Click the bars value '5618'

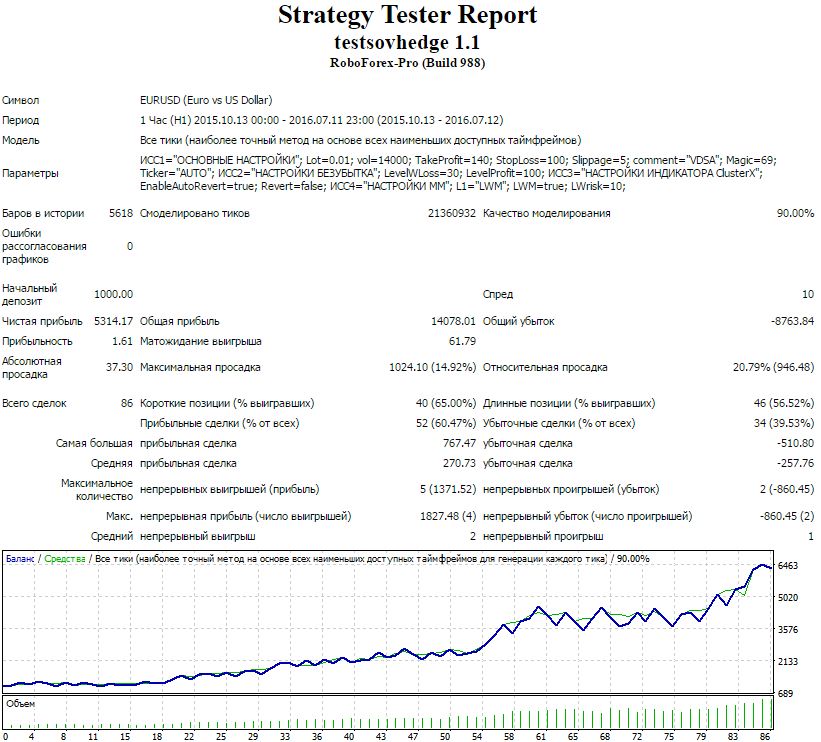tap(121, 213)
